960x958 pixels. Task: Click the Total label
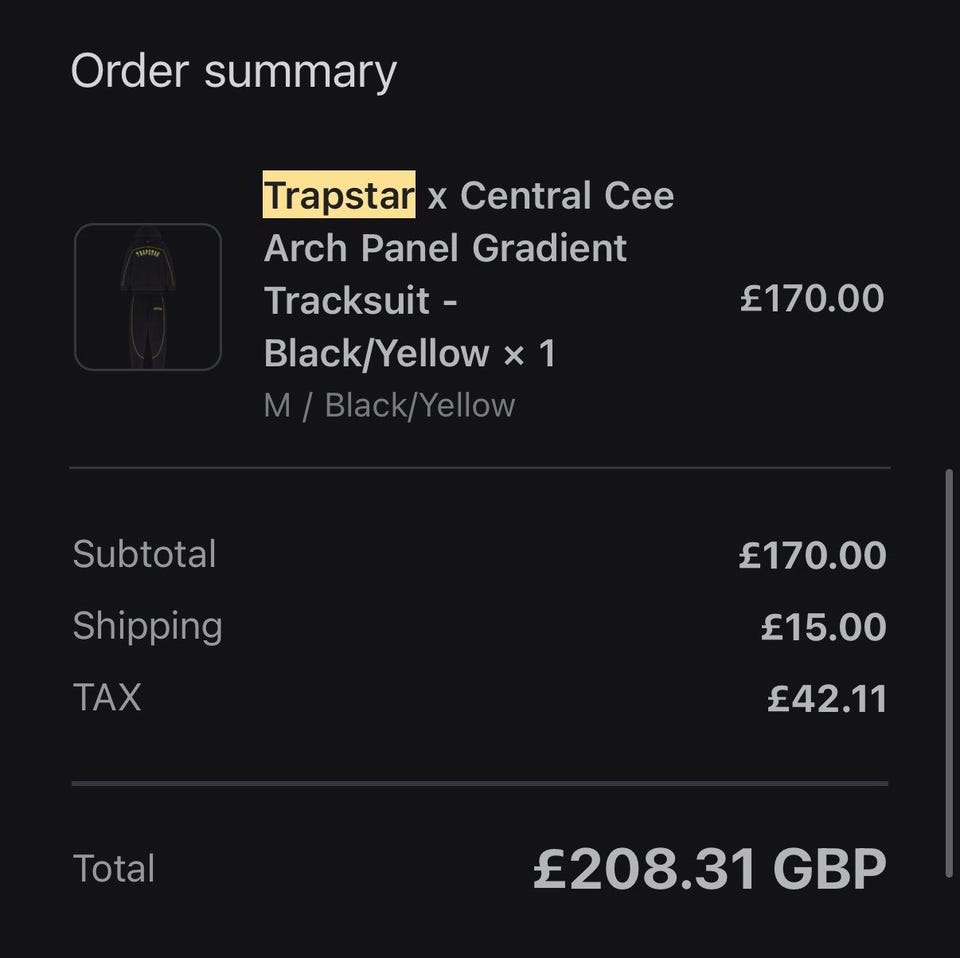pos(114,868)
